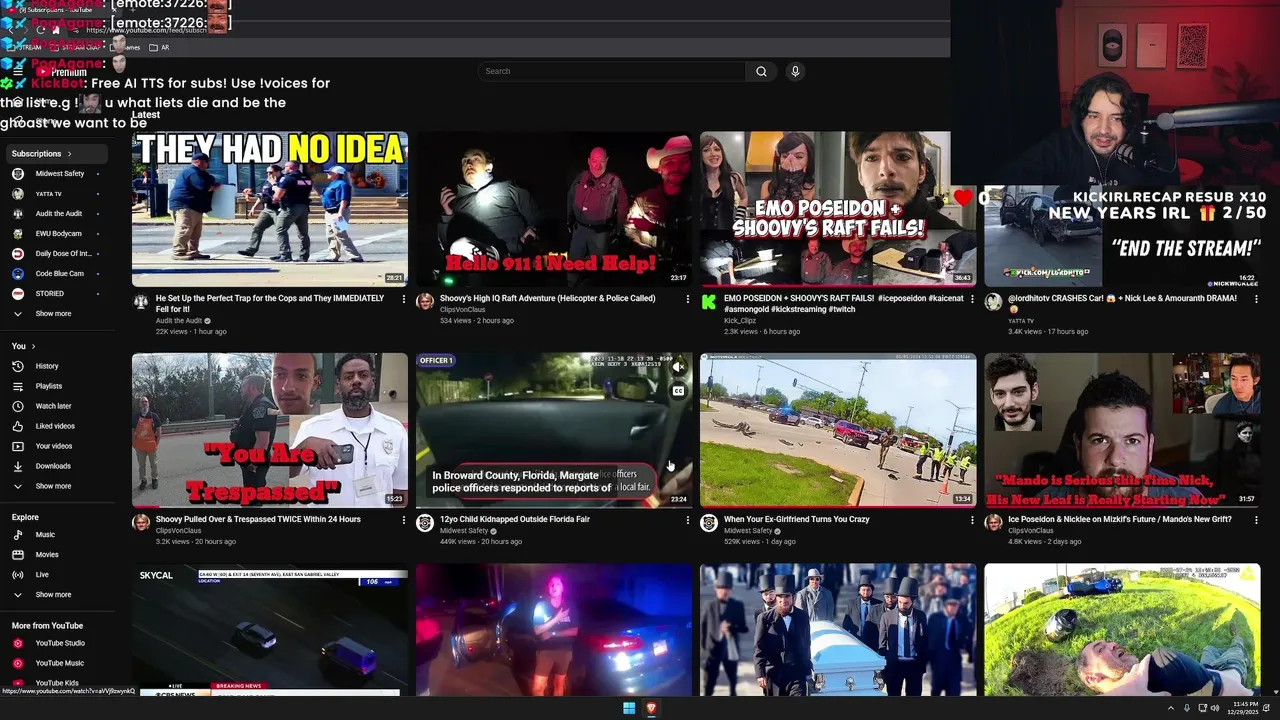Viewport: 1280px width, 720px height.
Task: Click channel avatar beside 12yo Child Kidnapped title
Action: click(425, 523)
